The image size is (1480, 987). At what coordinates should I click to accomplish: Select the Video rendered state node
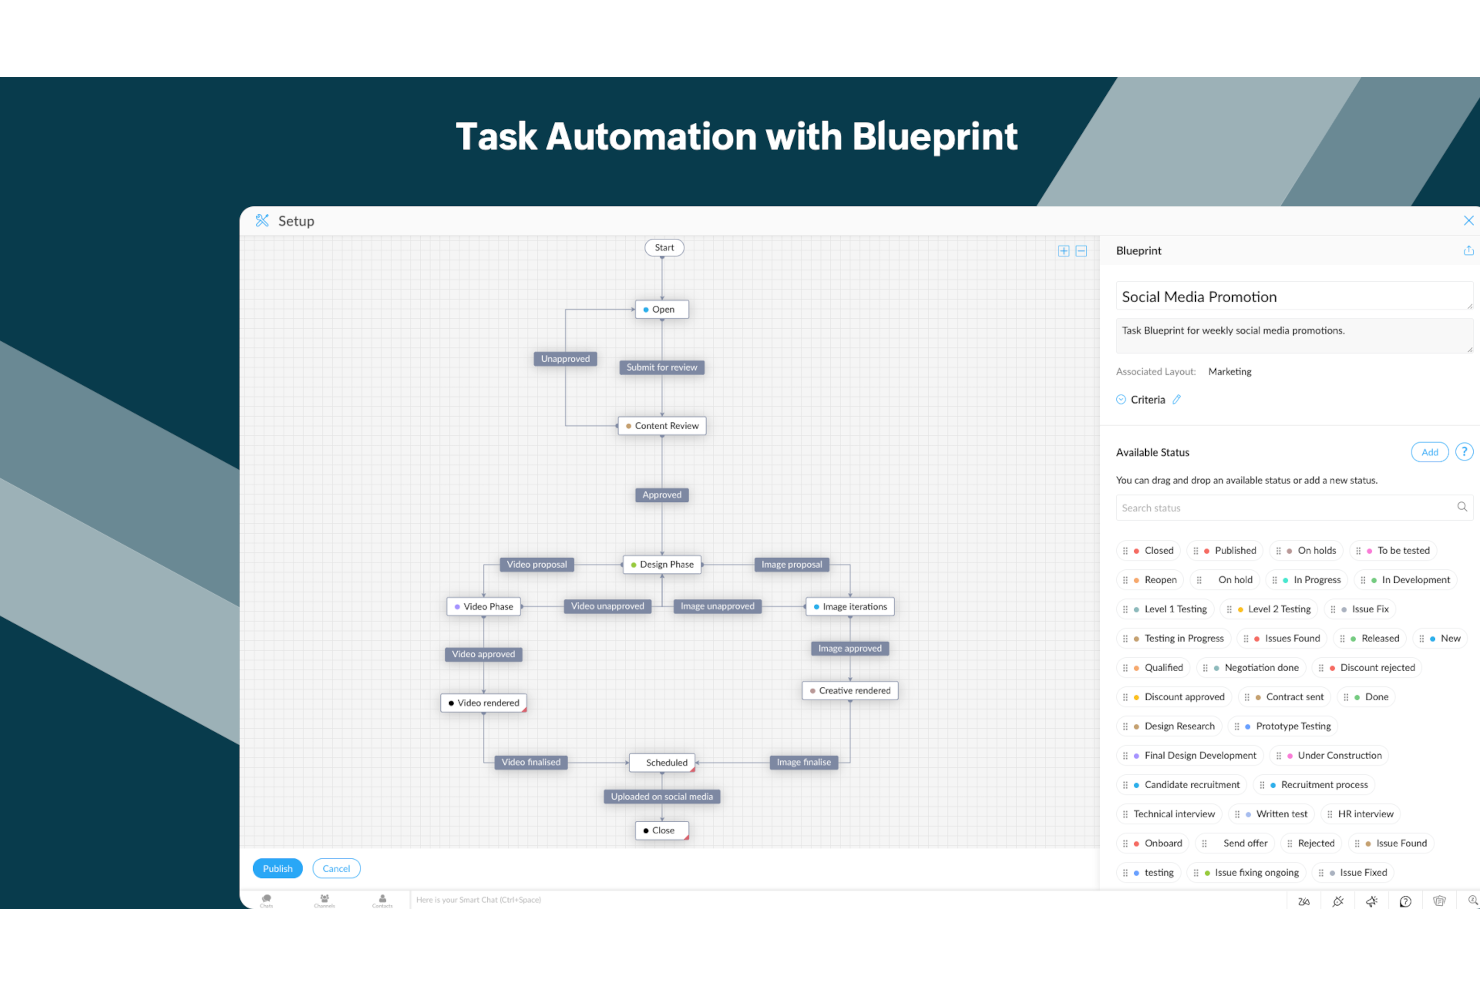484,703
